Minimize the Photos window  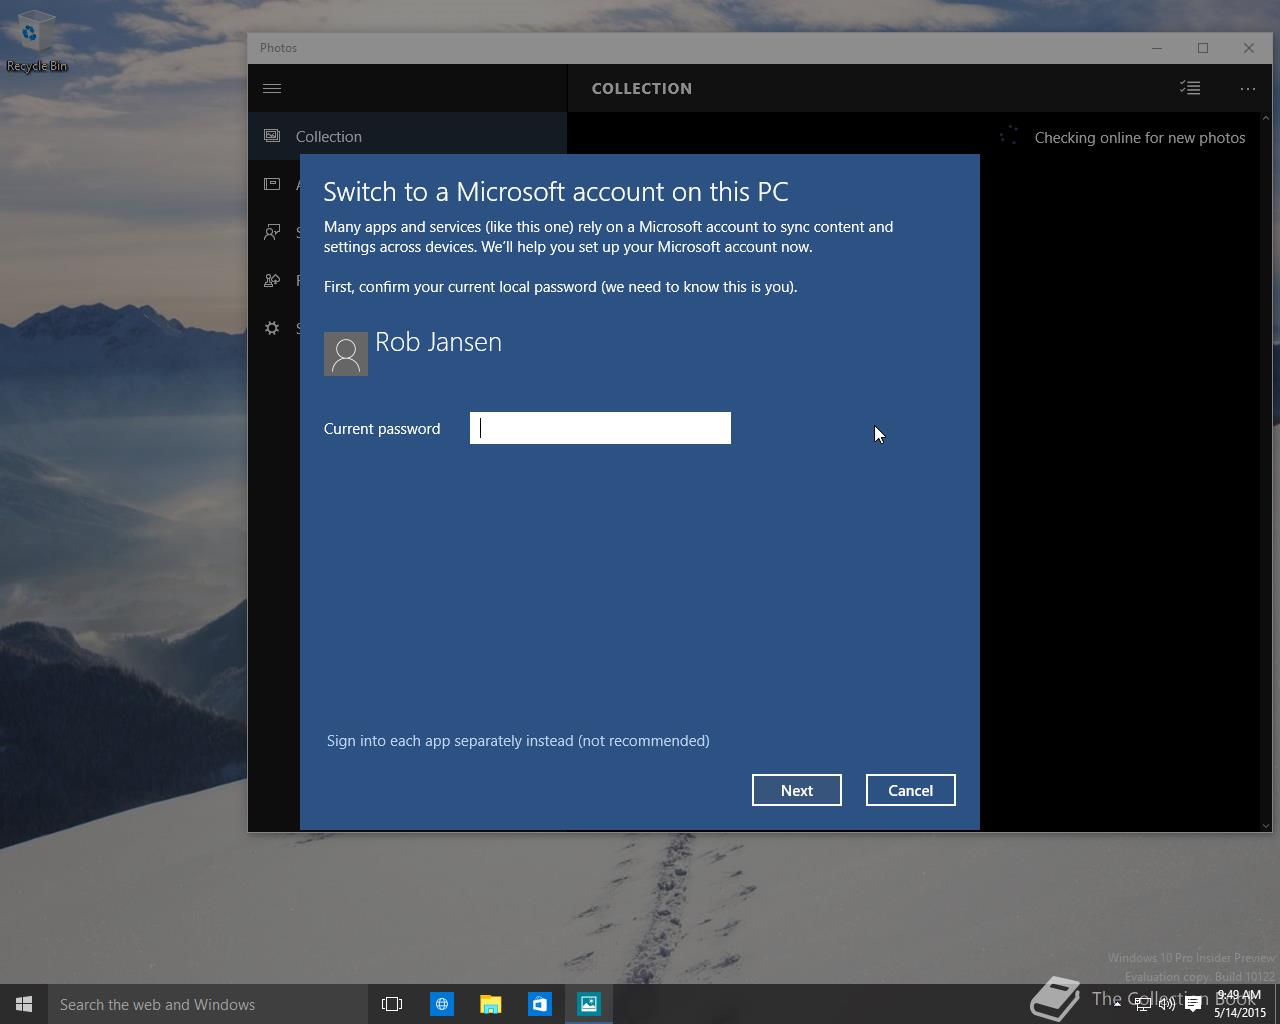point(1157,48)
